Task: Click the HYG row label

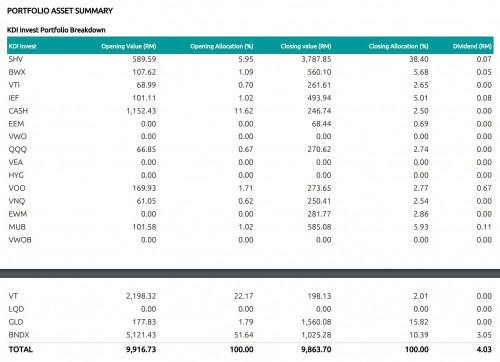Action: pyautogui.click(x=16, y=175)
